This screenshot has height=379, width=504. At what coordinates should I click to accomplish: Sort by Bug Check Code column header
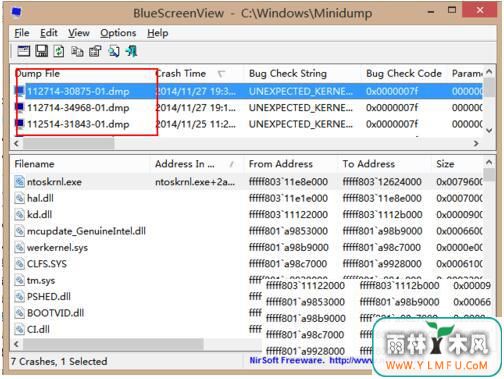click(404, 73)
